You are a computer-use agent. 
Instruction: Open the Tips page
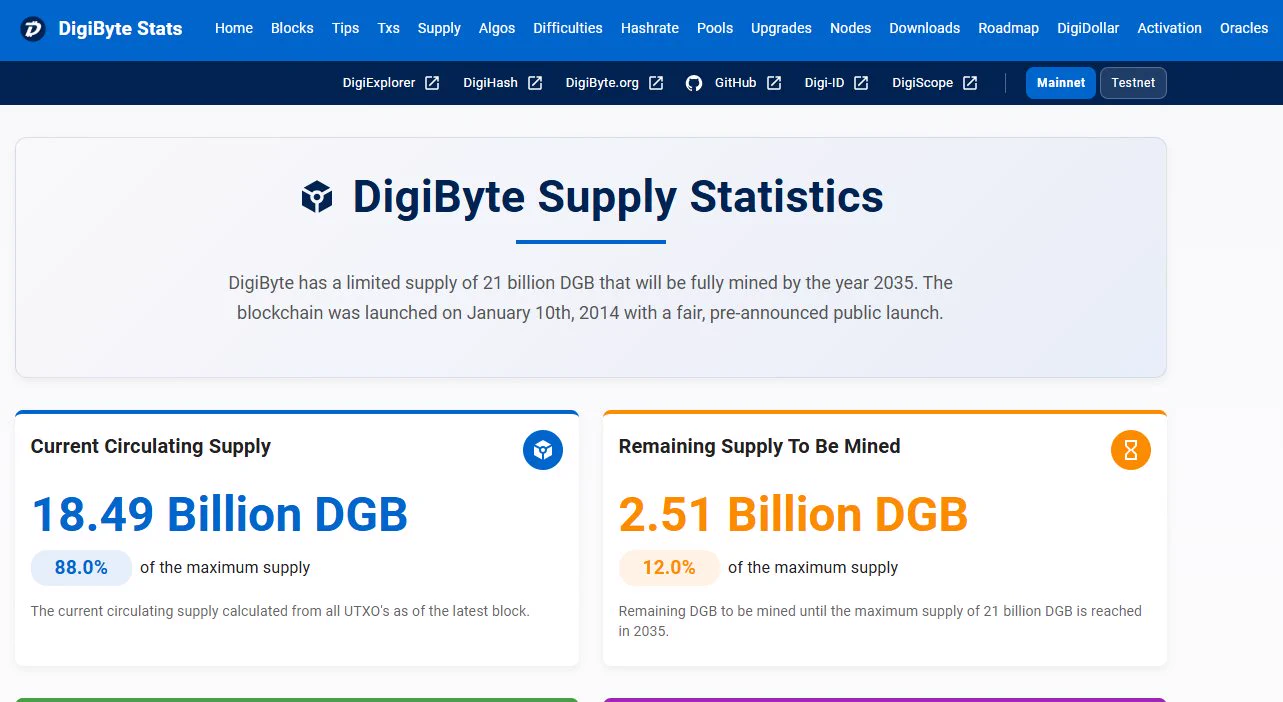click(346, 29)
